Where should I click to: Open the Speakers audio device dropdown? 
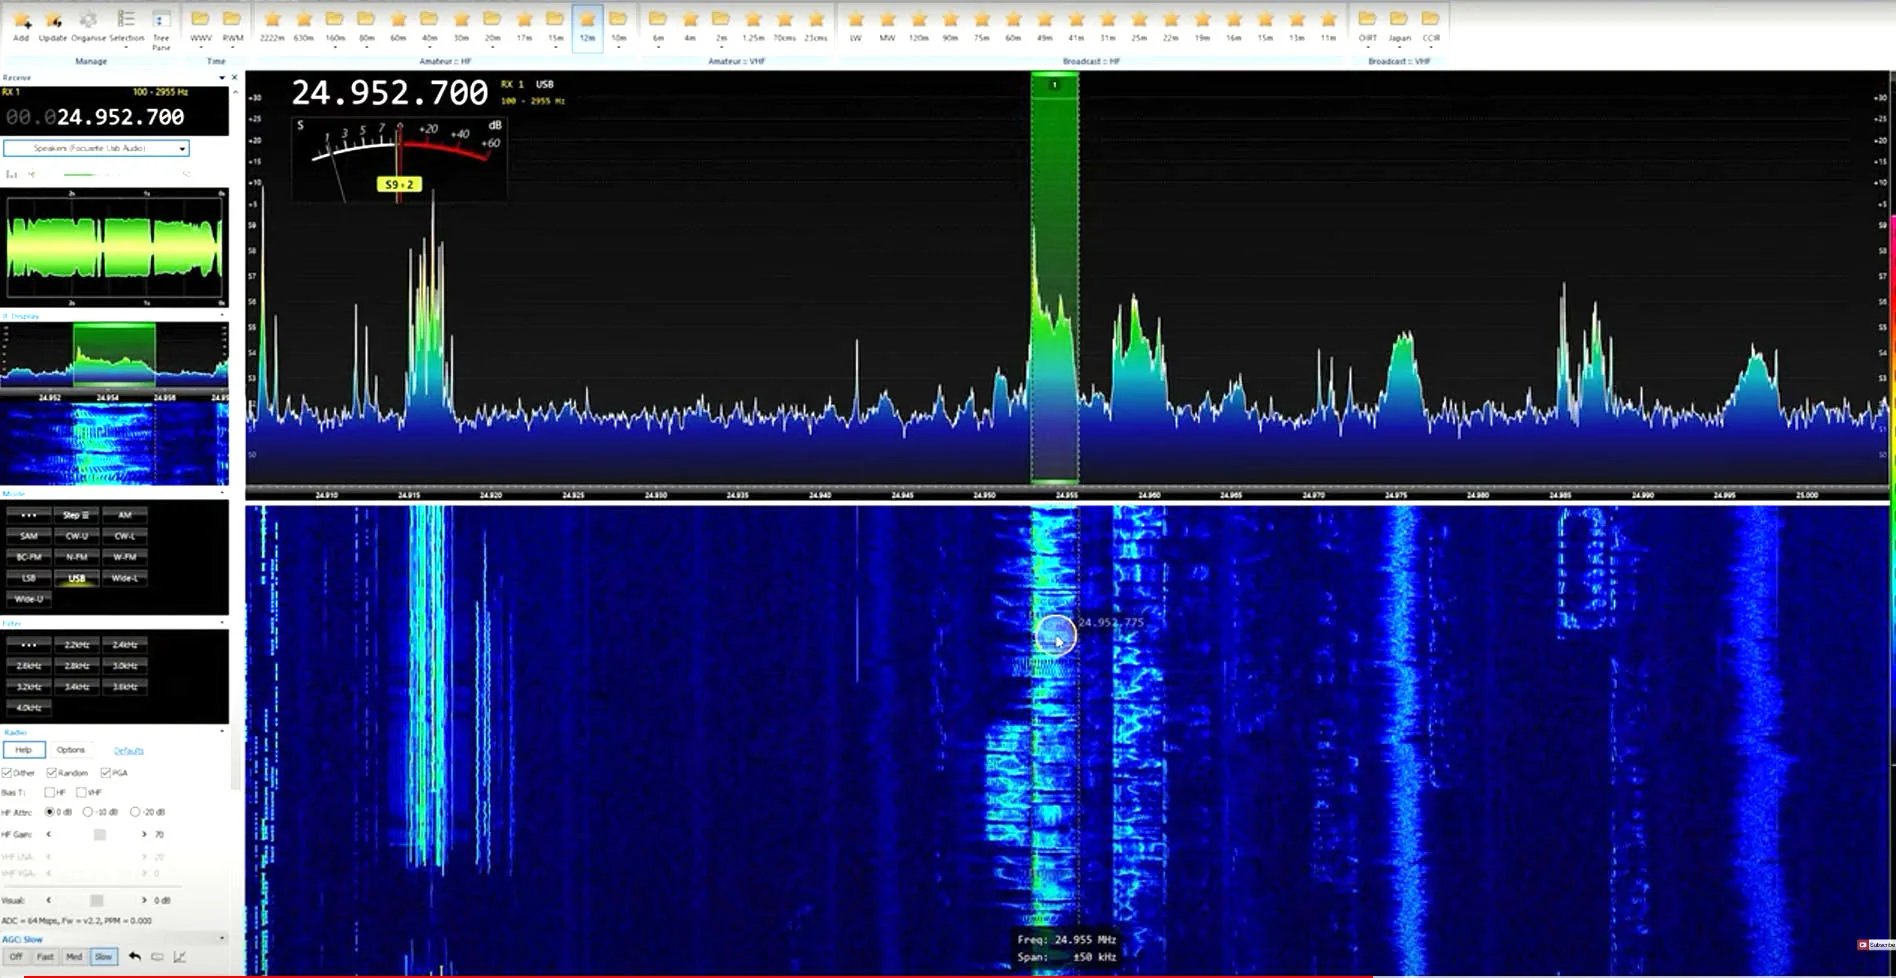coord(96,148)
